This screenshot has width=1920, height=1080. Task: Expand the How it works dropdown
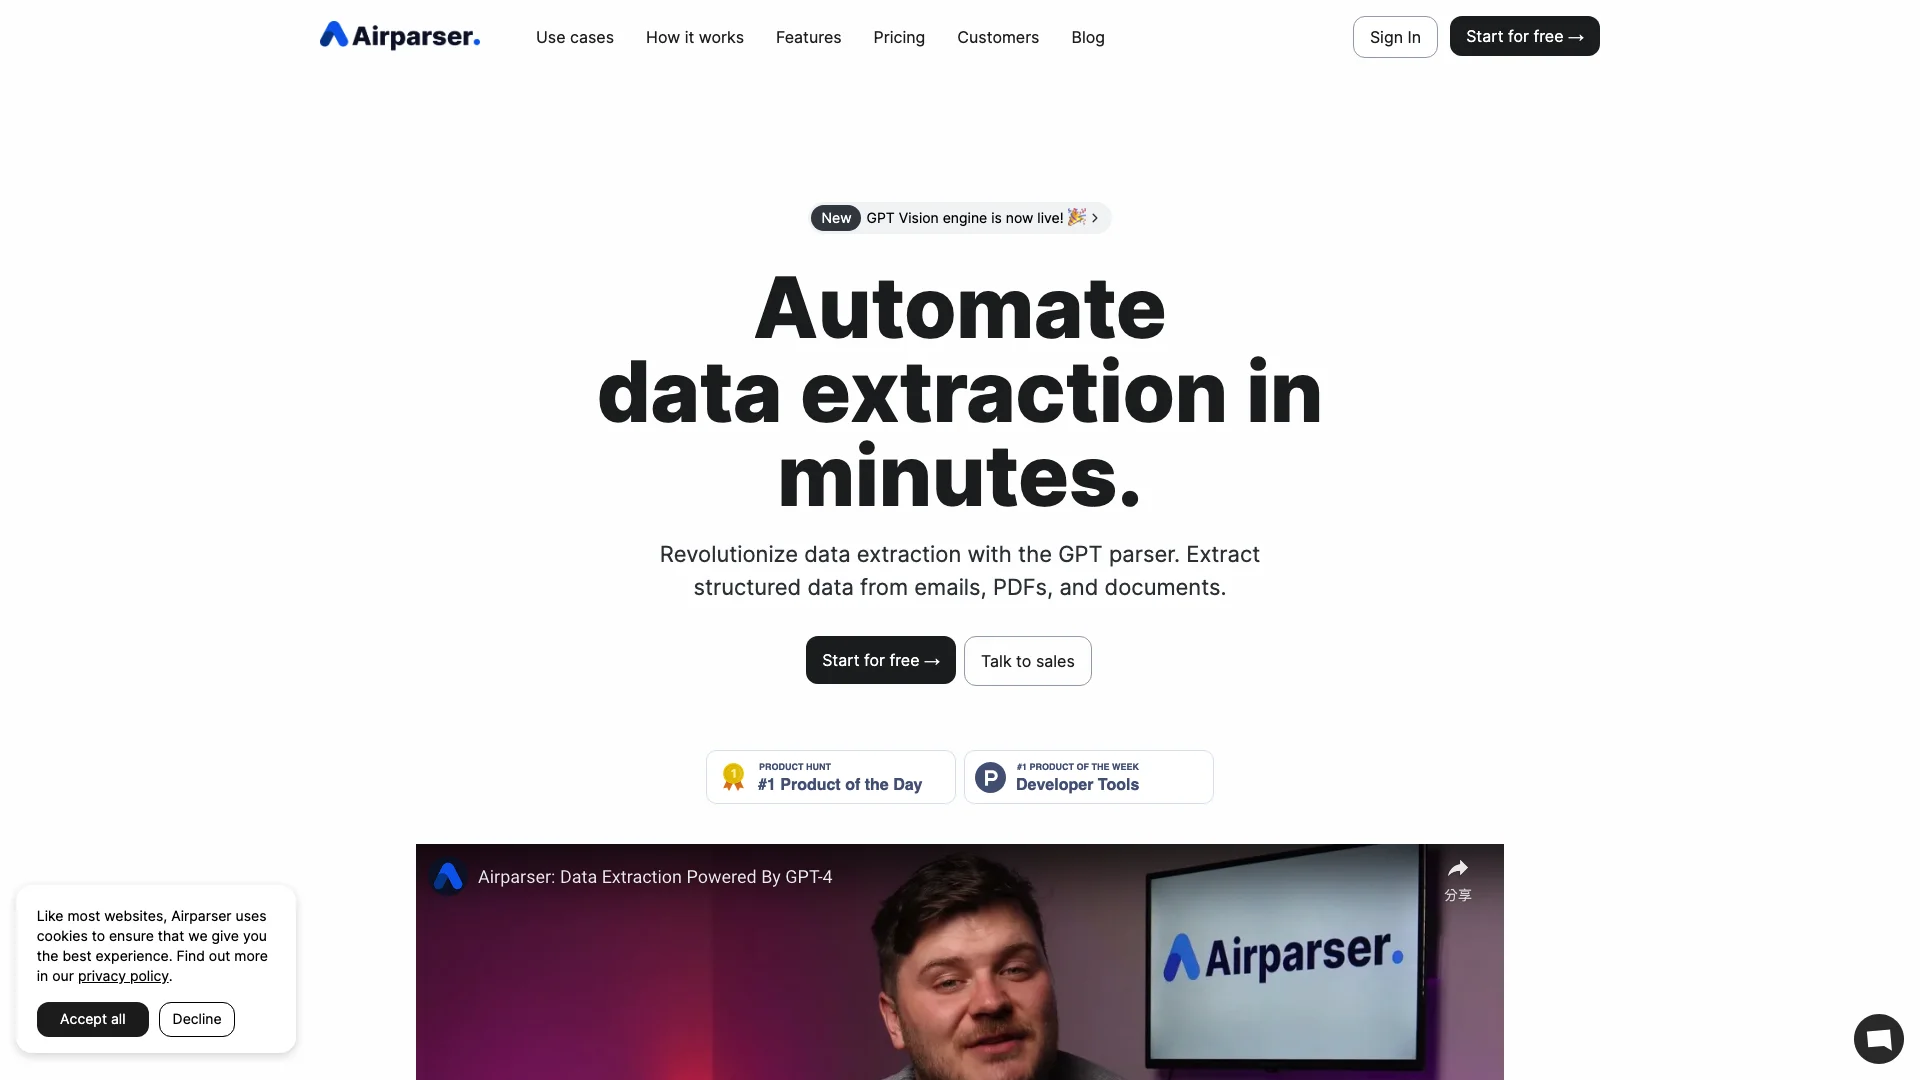pos(695,37)
